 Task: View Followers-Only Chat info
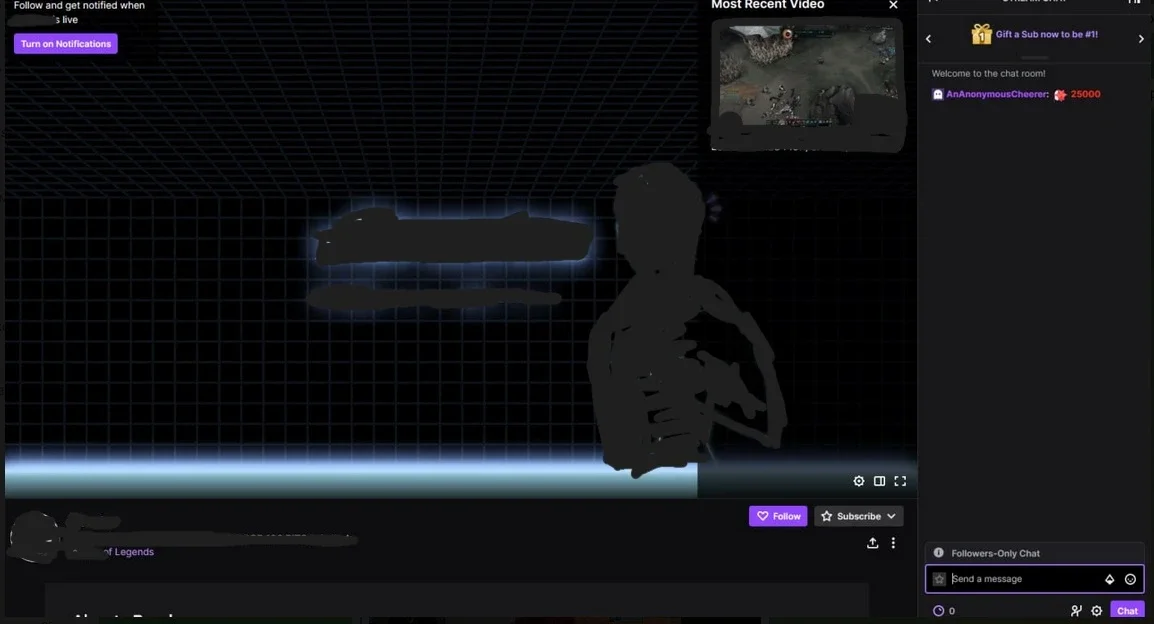(x=938, y=553)
